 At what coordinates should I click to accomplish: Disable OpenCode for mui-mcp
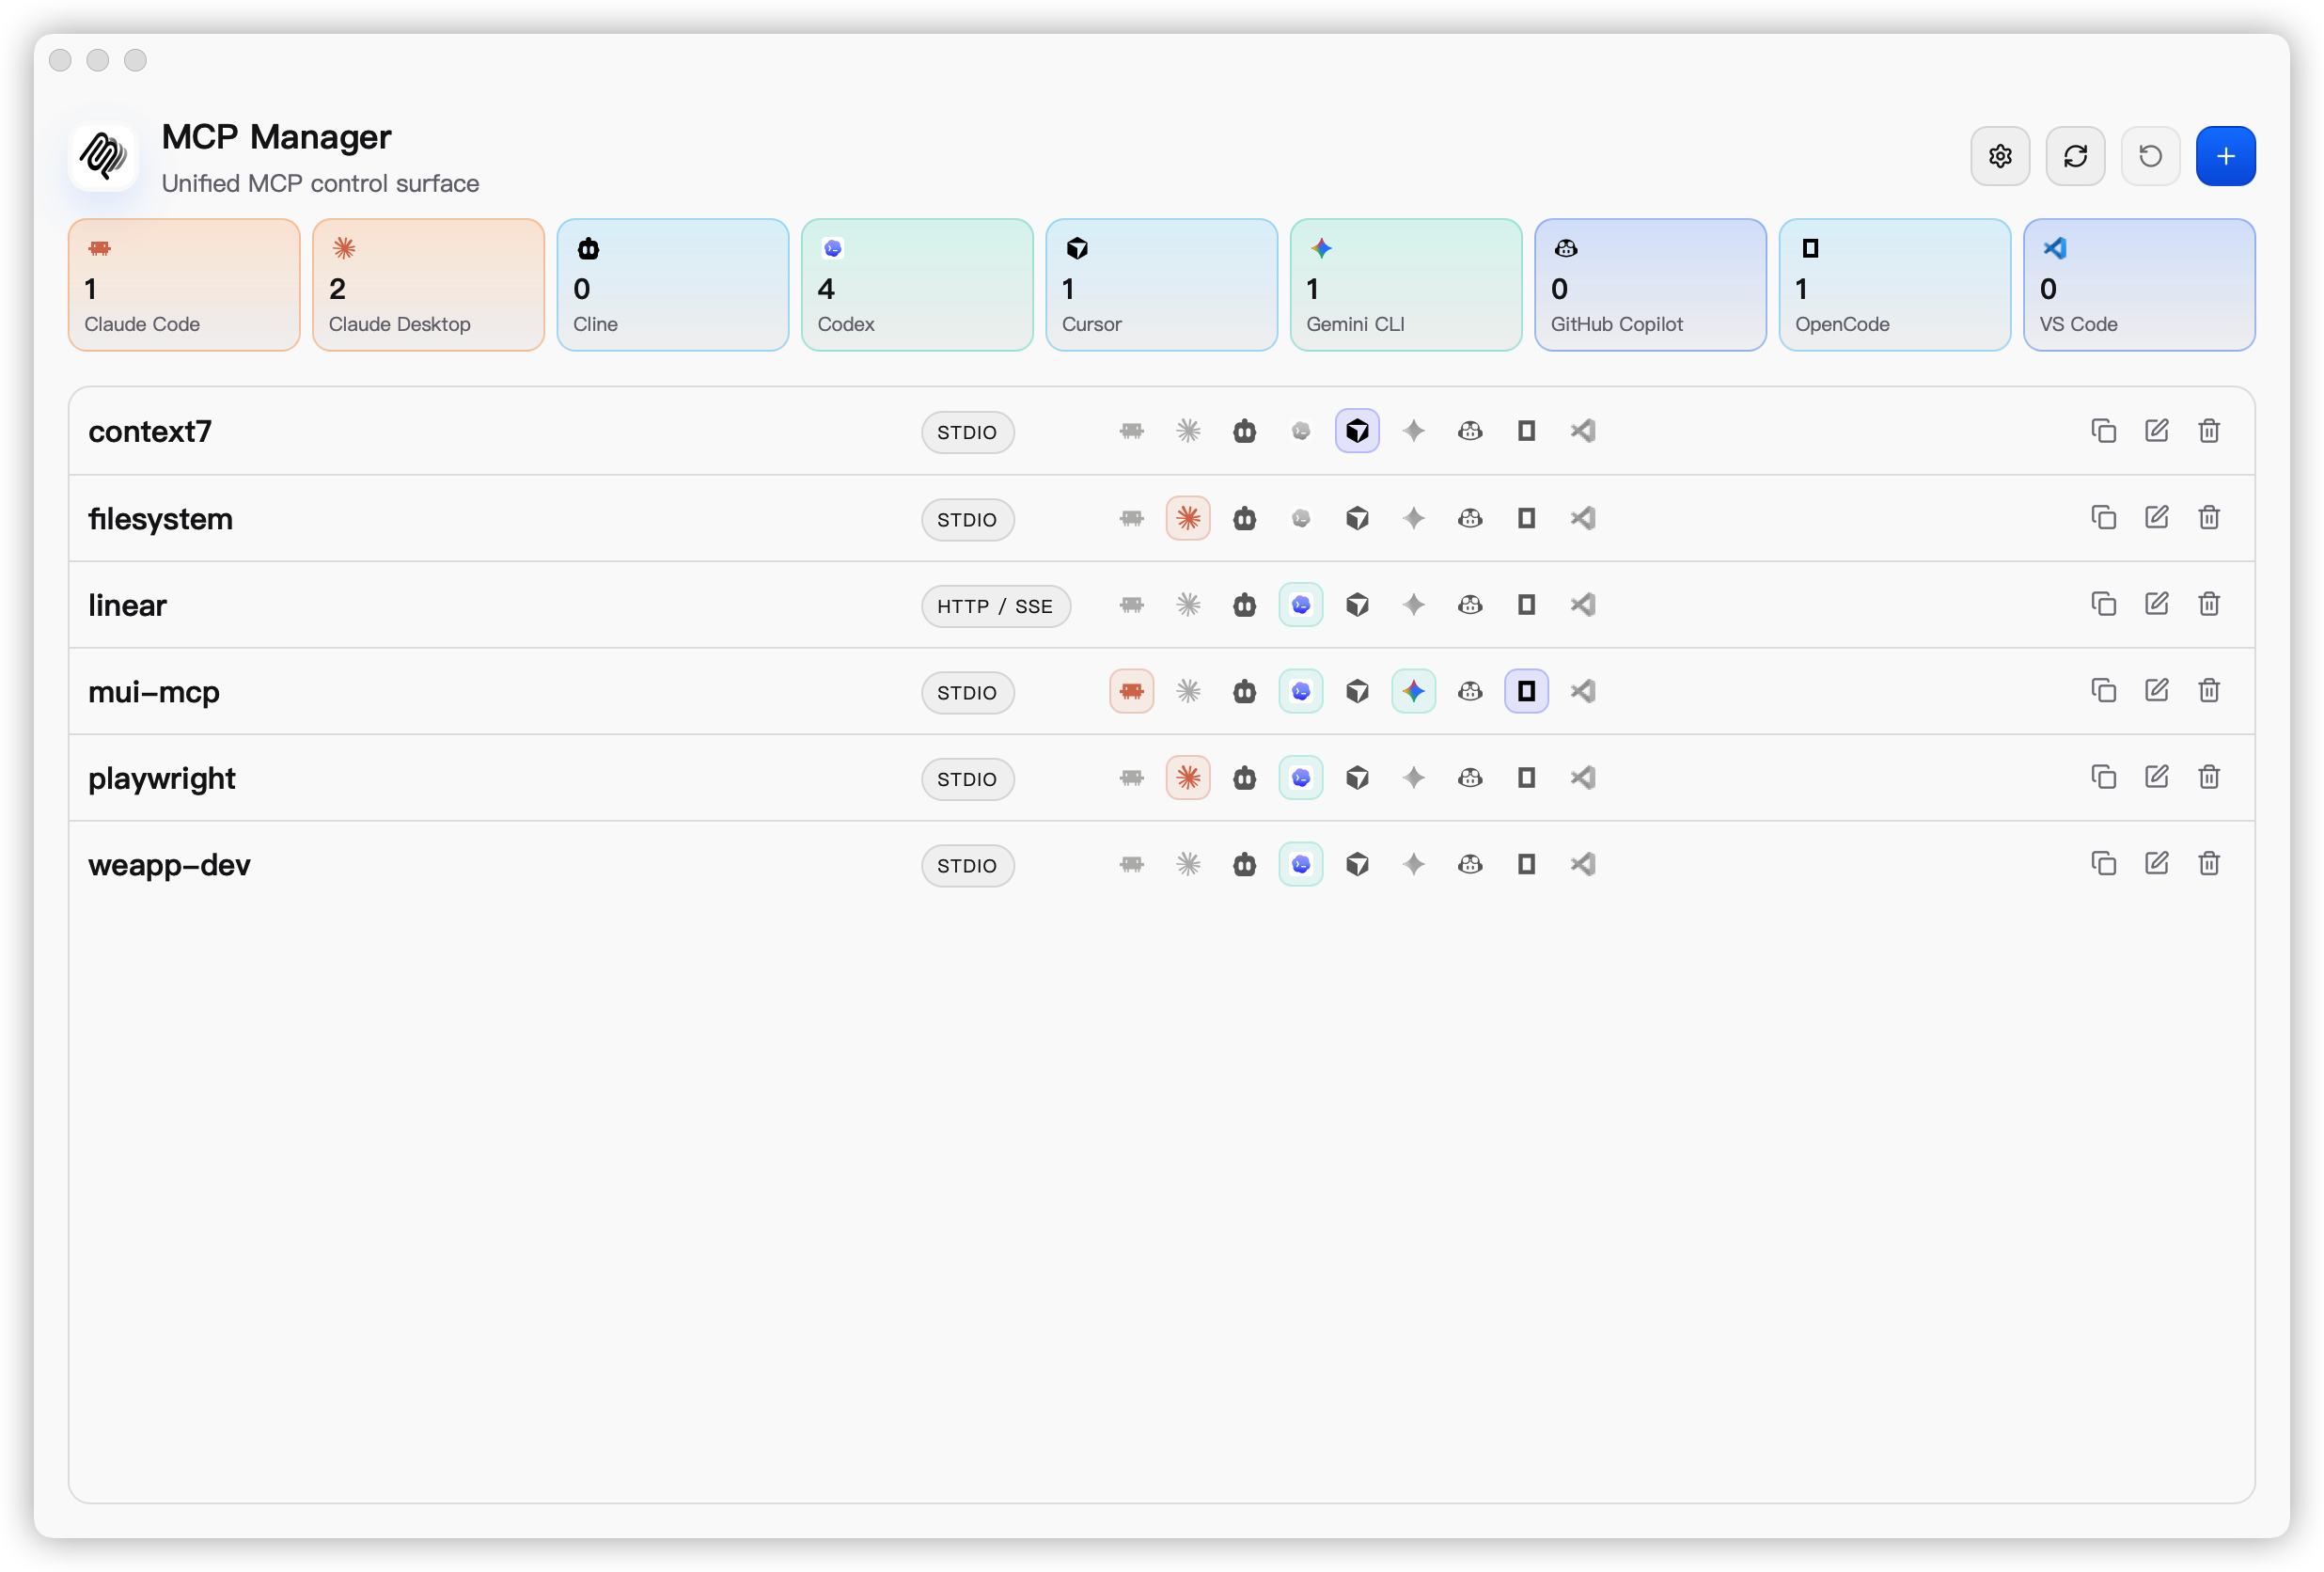[x=1526, y=691]
